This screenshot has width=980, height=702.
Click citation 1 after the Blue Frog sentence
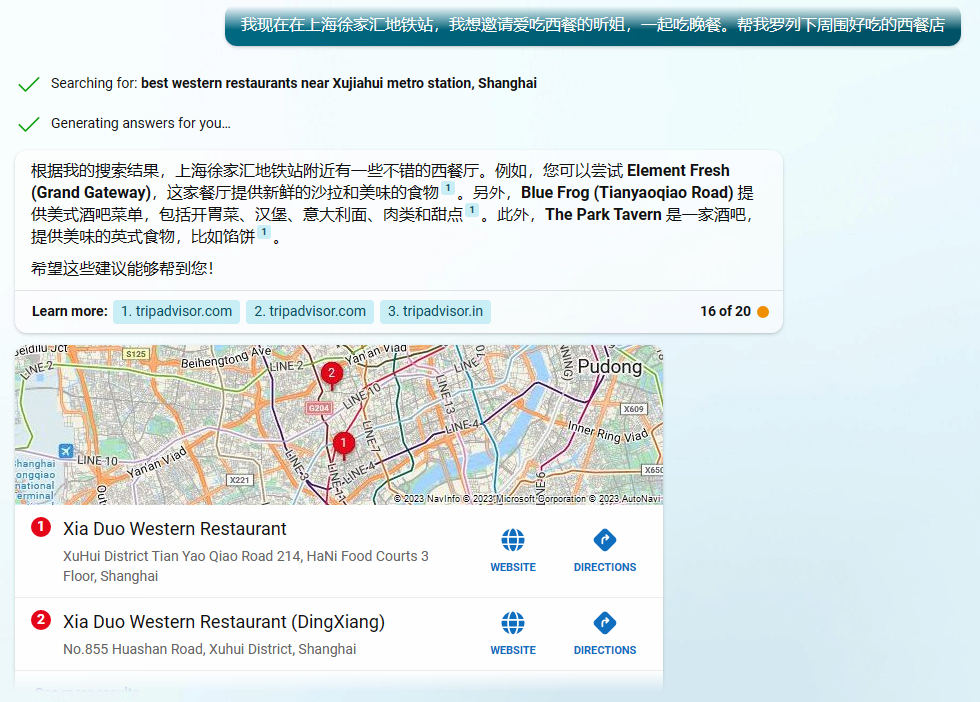472,210
